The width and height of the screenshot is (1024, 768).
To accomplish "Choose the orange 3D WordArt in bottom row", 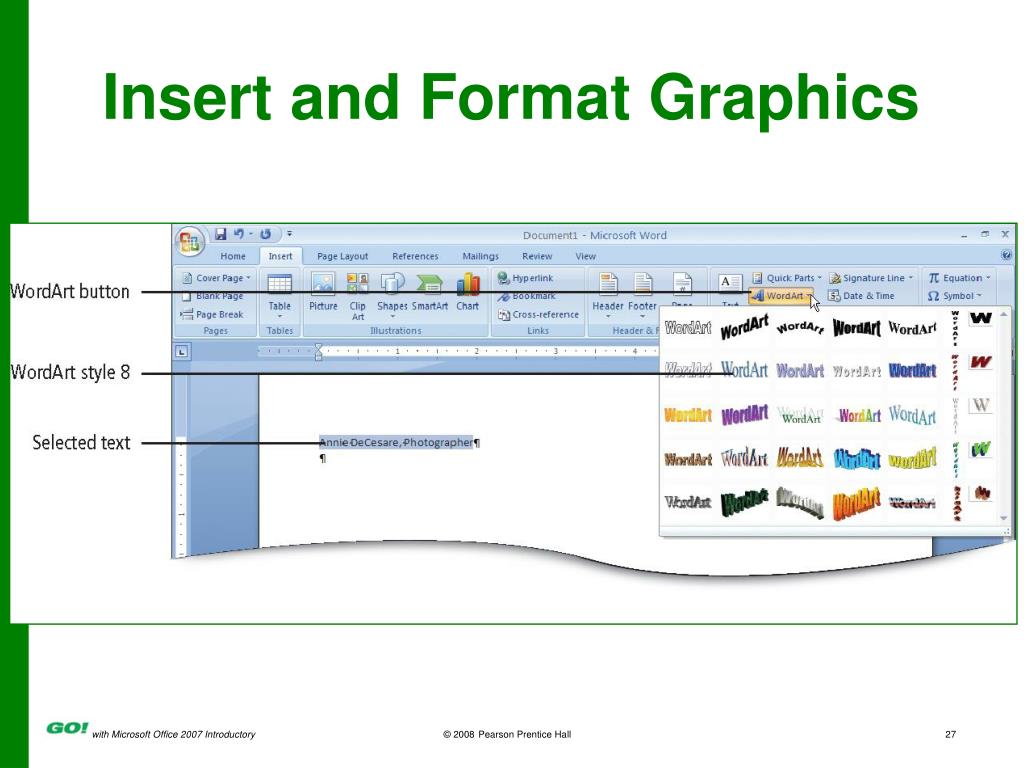I will tap(856, 504).
